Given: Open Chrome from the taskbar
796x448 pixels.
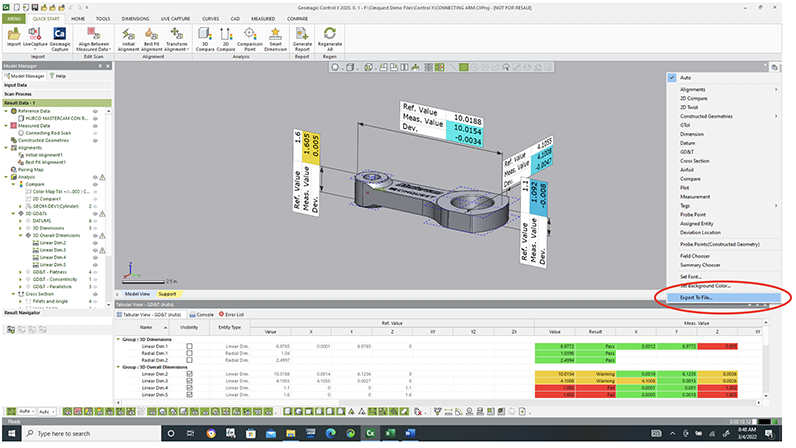Looking at the screenshot, I should point(211,433).
